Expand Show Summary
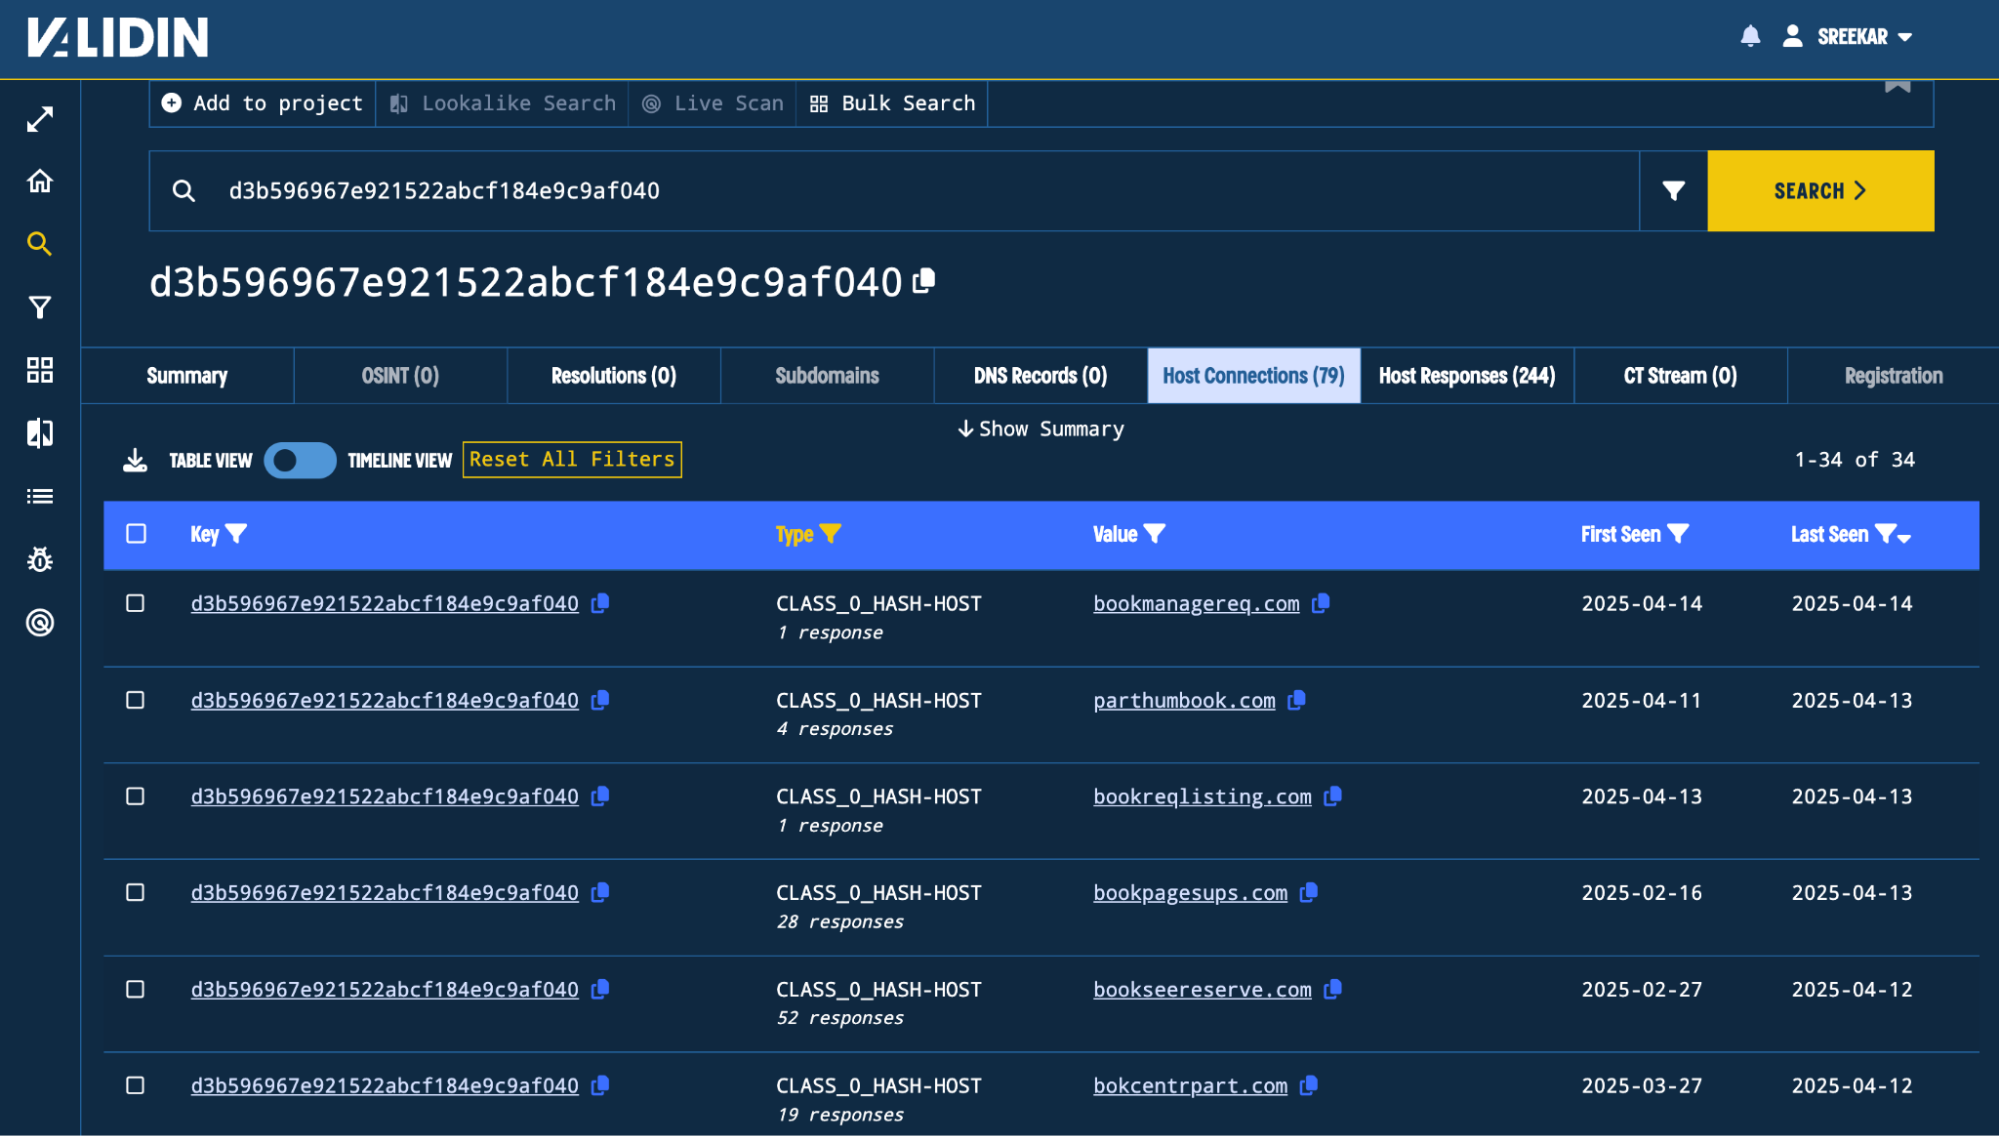 [1039, 428]
